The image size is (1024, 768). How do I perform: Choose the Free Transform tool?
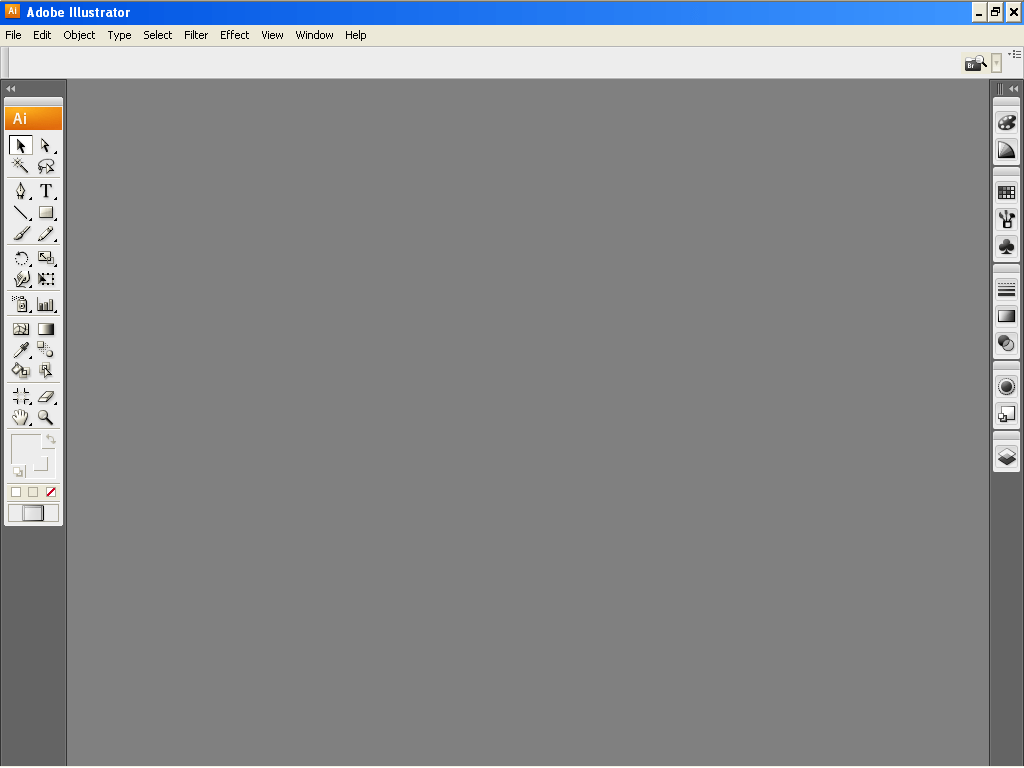coord(45,280)
